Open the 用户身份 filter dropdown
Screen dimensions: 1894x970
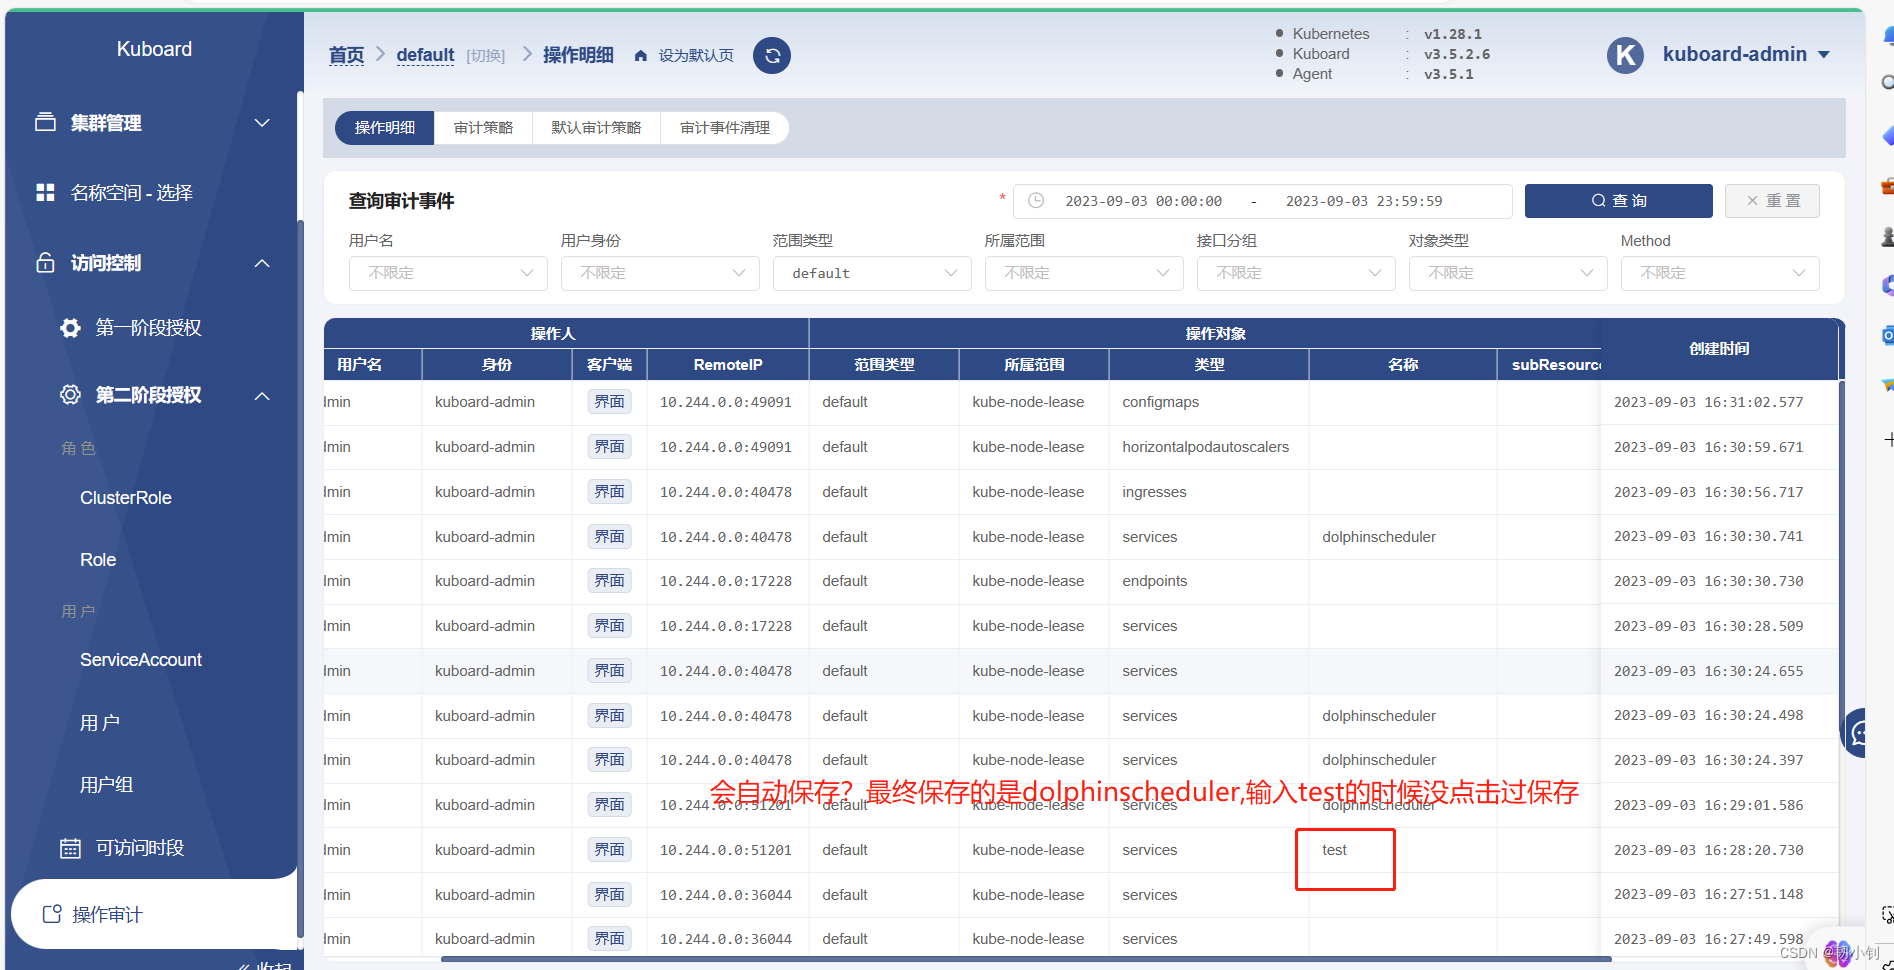pyautogui.click(x=660, y=273)
